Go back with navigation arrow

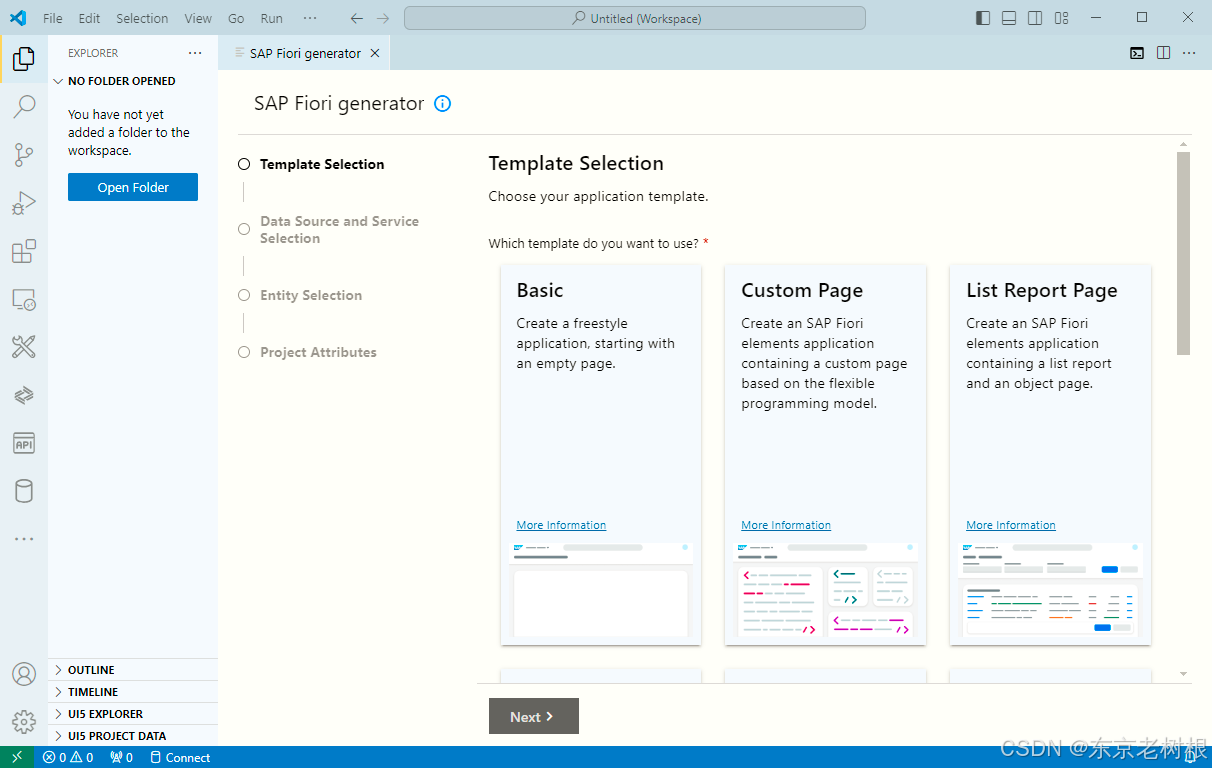tap(357, 18)
